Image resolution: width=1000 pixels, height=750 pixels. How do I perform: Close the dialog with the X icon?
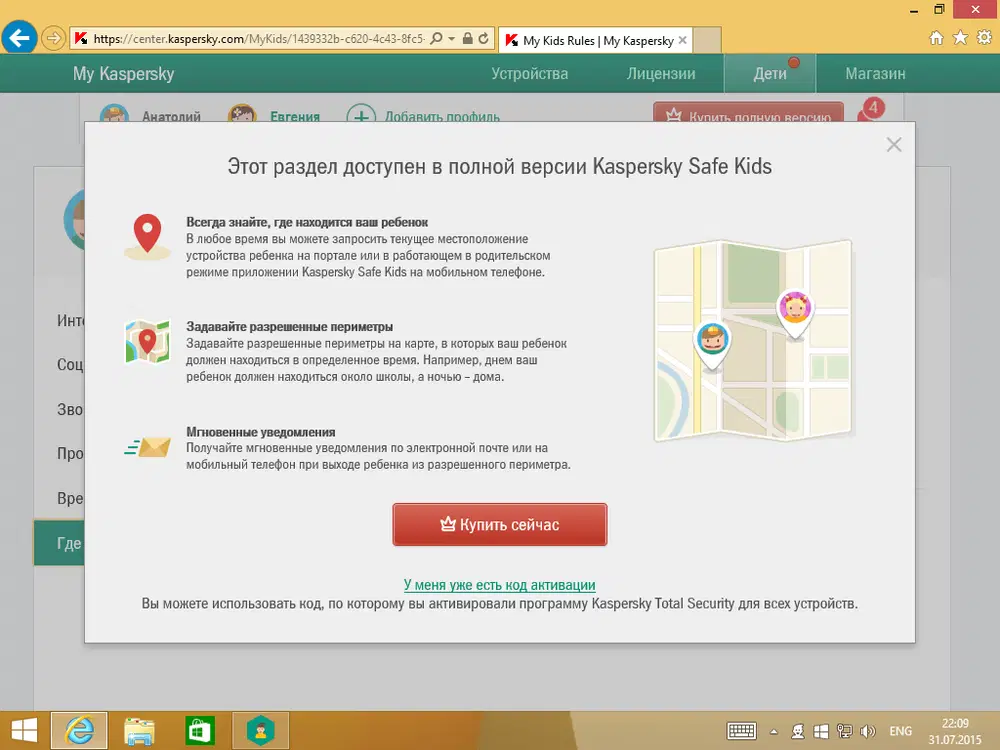(893, 145)
